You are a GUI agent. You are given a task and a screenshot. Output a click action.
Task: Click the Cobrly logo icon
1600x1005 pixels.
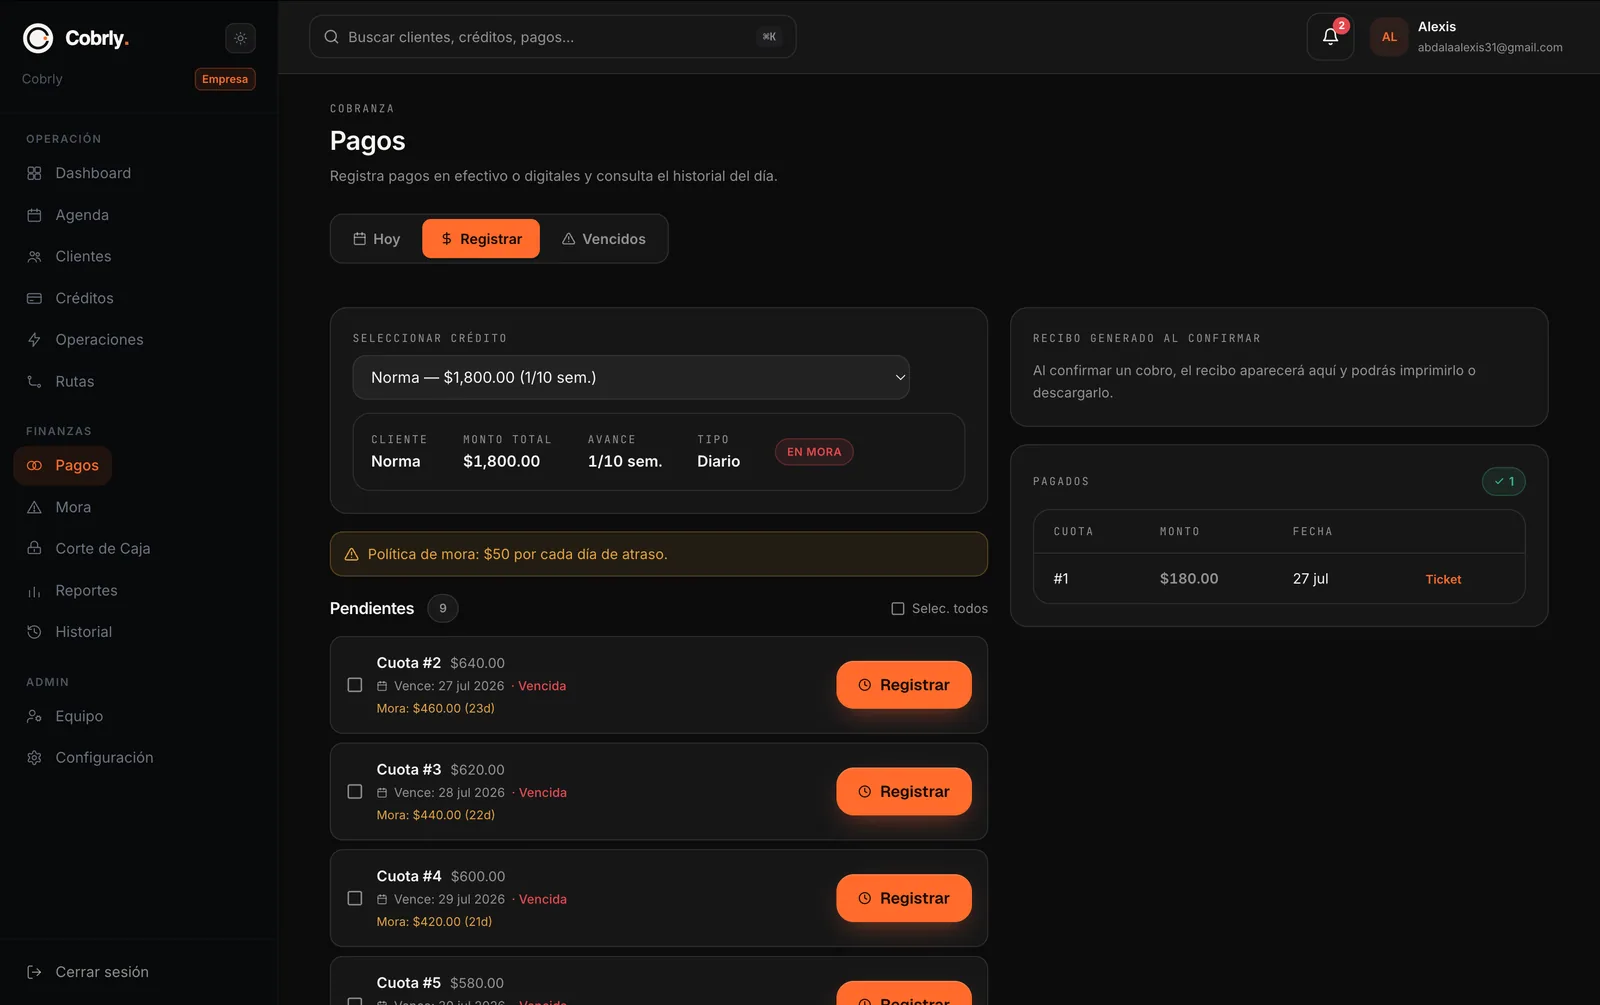coord(38,38)
